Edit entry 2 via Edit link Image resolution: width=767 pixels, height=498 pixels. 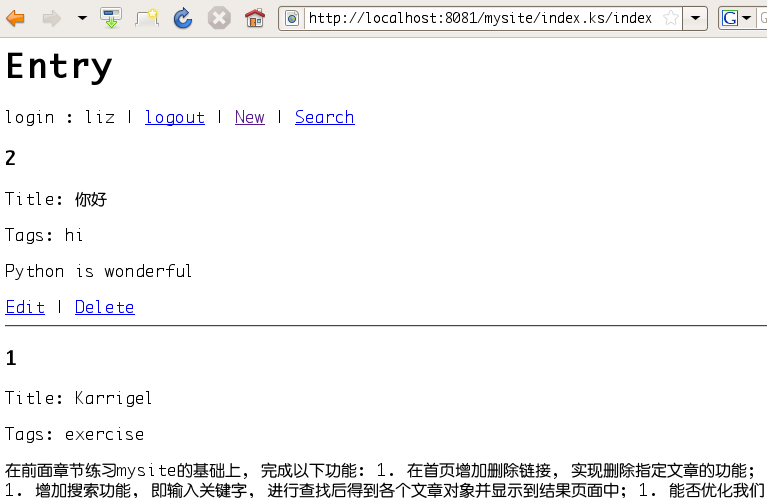pyautogui.click(x=25, y=307)
